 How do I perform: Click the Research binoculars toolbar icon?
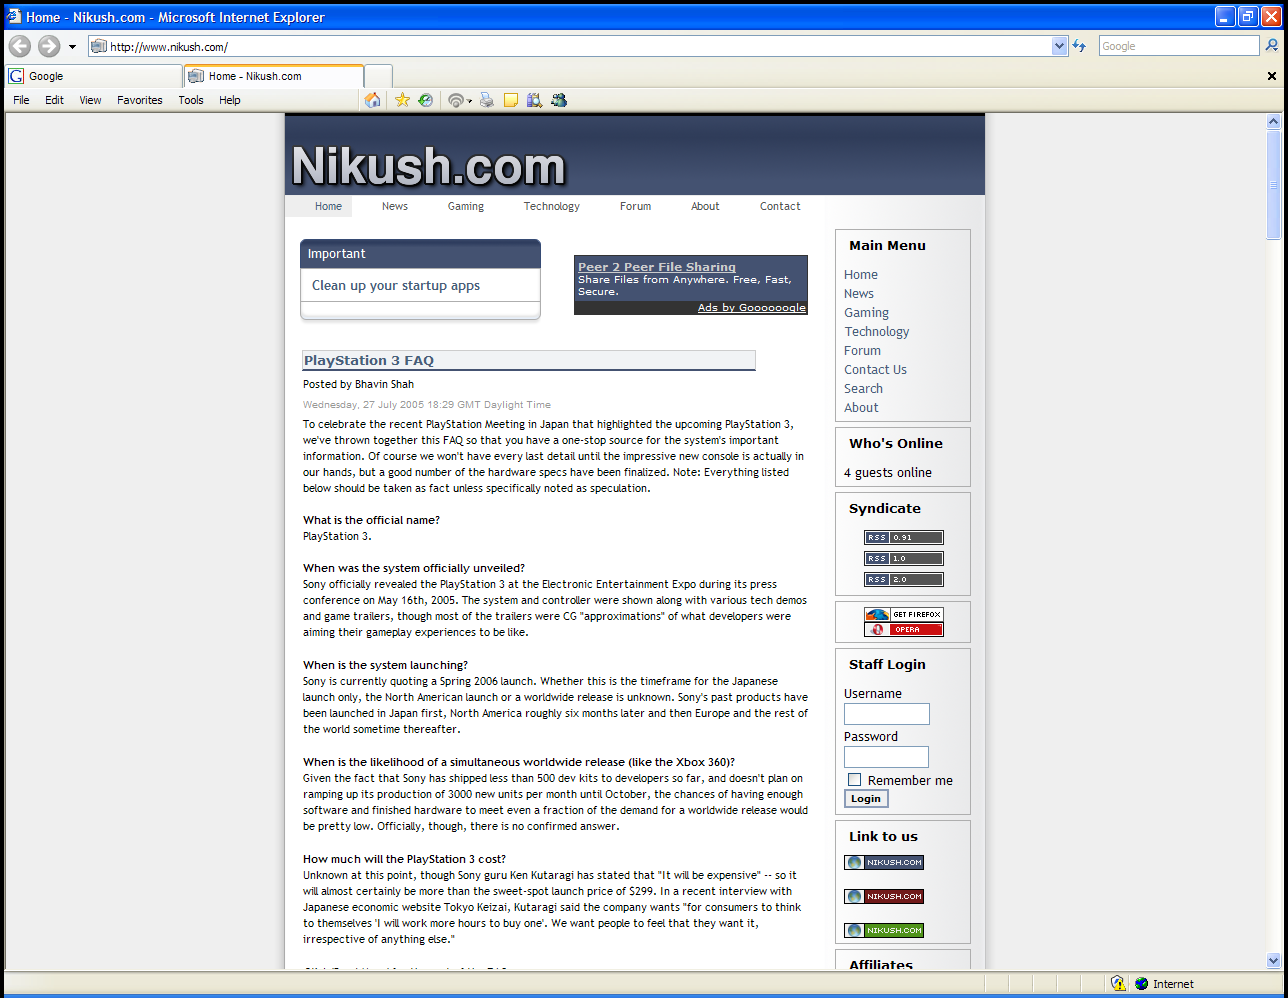[x=534, y=100]
